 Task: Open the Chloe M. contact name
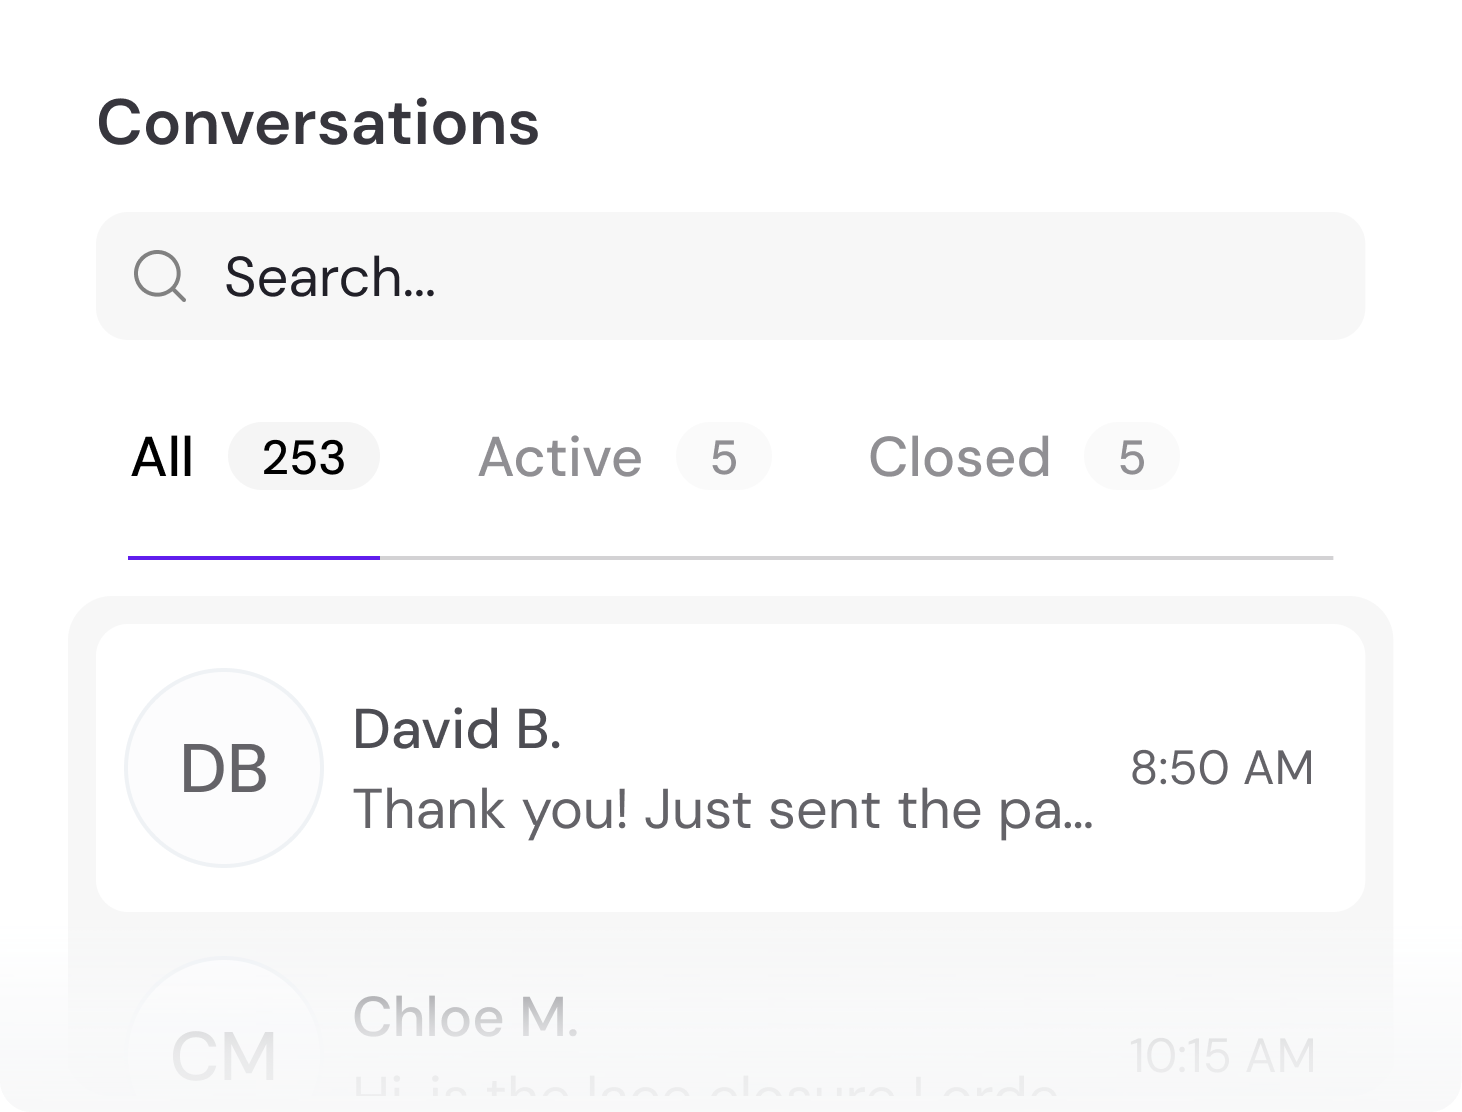[x=465, y=1017]
